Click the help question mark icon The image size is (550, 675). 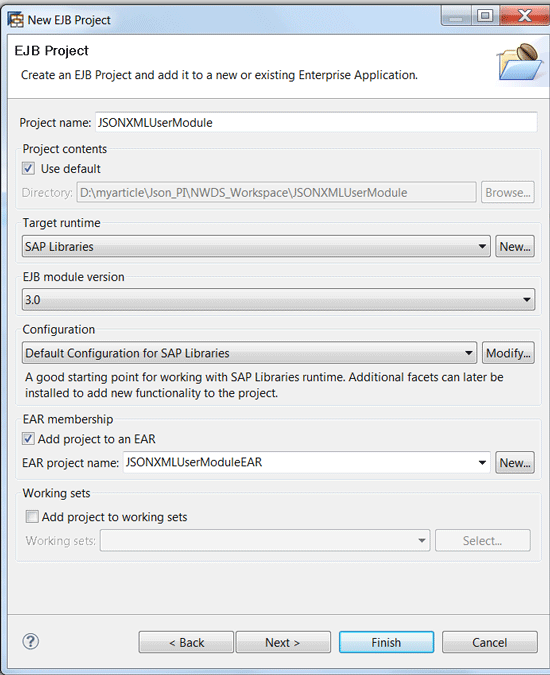31,642
